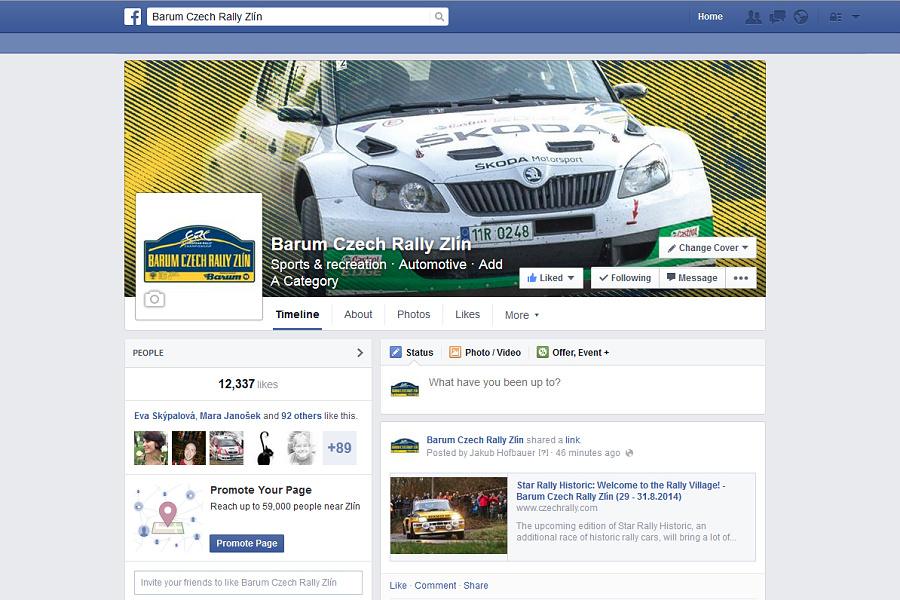This screenshot has width=900, height=600.
Task: Click first liker avatar thumbnail
Action: (x=151, y=448)
